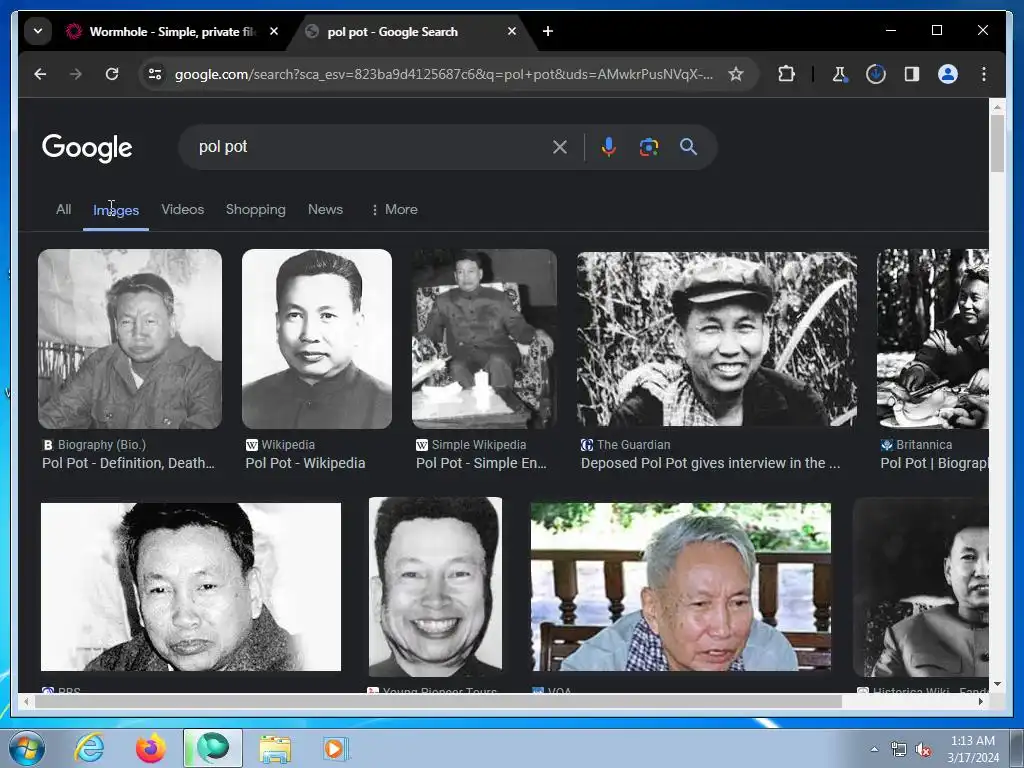This screenshot has width=1024, height=768.
Task: Open the downloads indicator icon
Action: [876, 74]
